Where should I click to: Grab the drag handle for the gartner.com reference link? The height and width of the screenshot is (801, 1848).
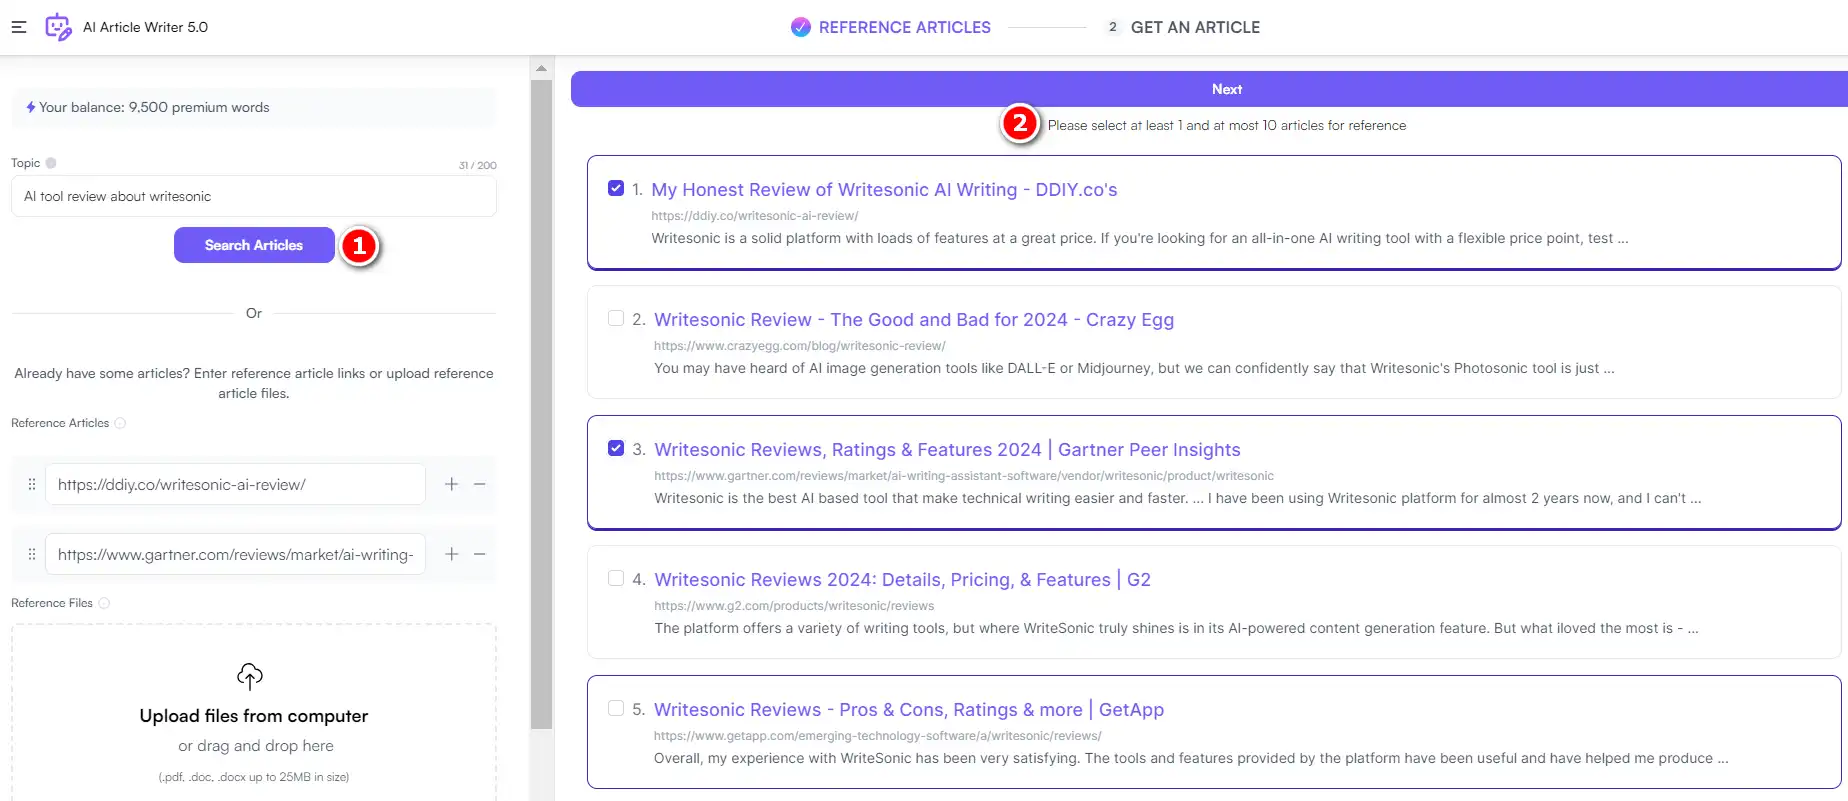(x=32, y=554)
